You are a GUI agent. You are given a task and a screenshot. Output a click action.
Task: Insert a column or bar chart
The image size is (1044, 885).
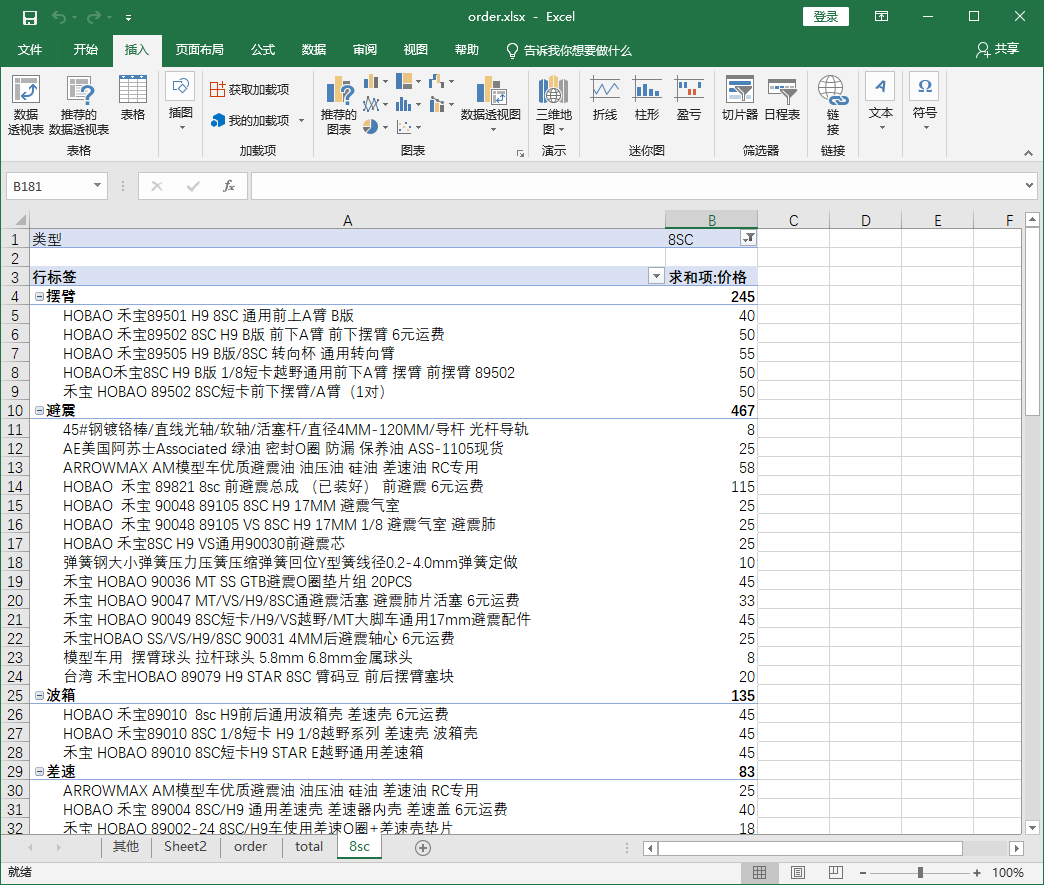click(x=376, y=82)
